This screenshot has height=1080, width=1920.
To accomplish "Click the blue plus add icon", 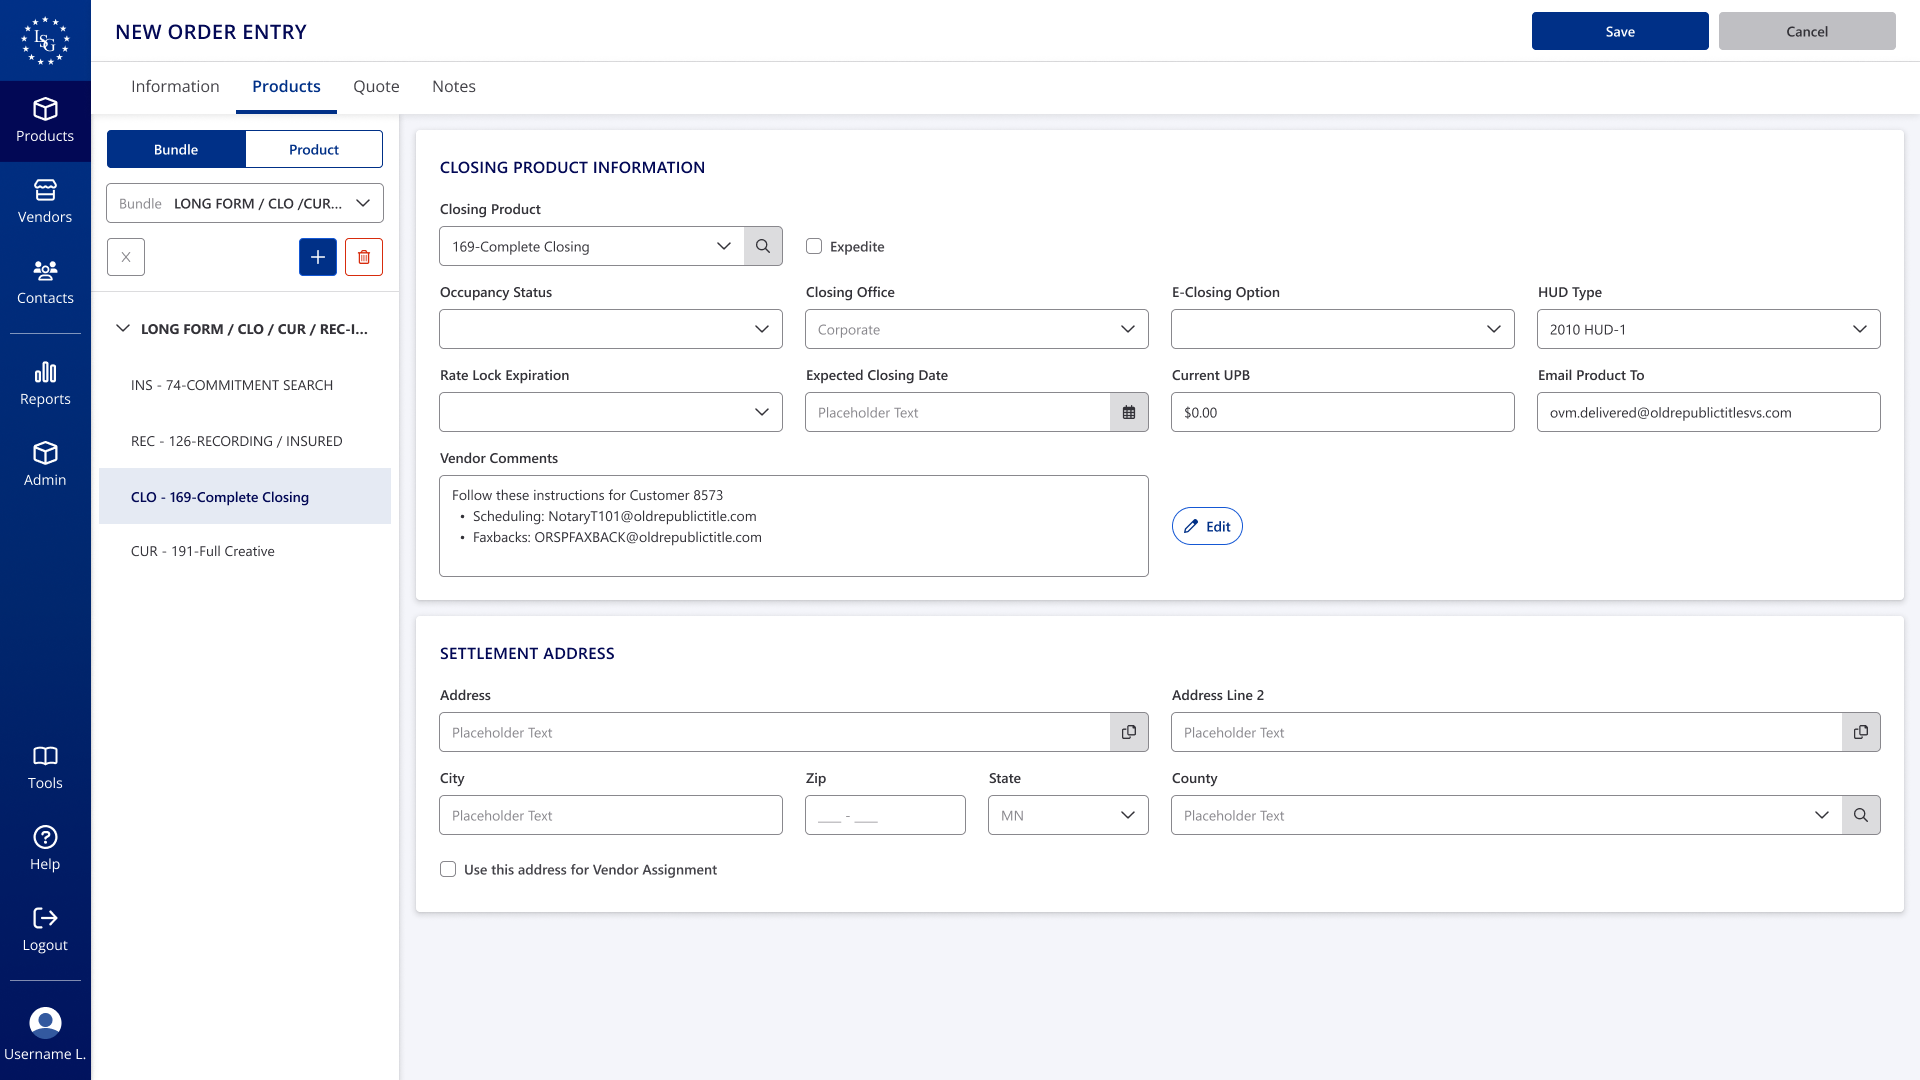I will (x=318, y=257).
